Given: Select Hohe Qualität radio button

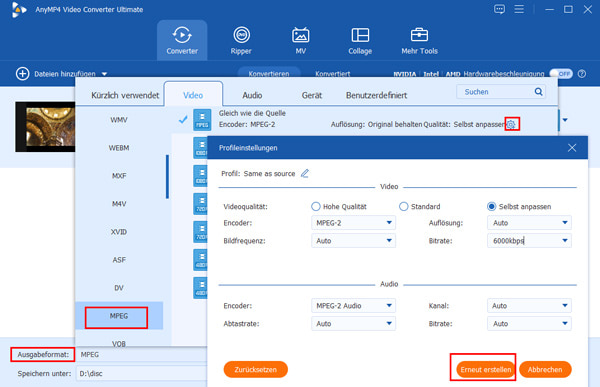Looking at the screenshot, I should [x=316, y=207].
